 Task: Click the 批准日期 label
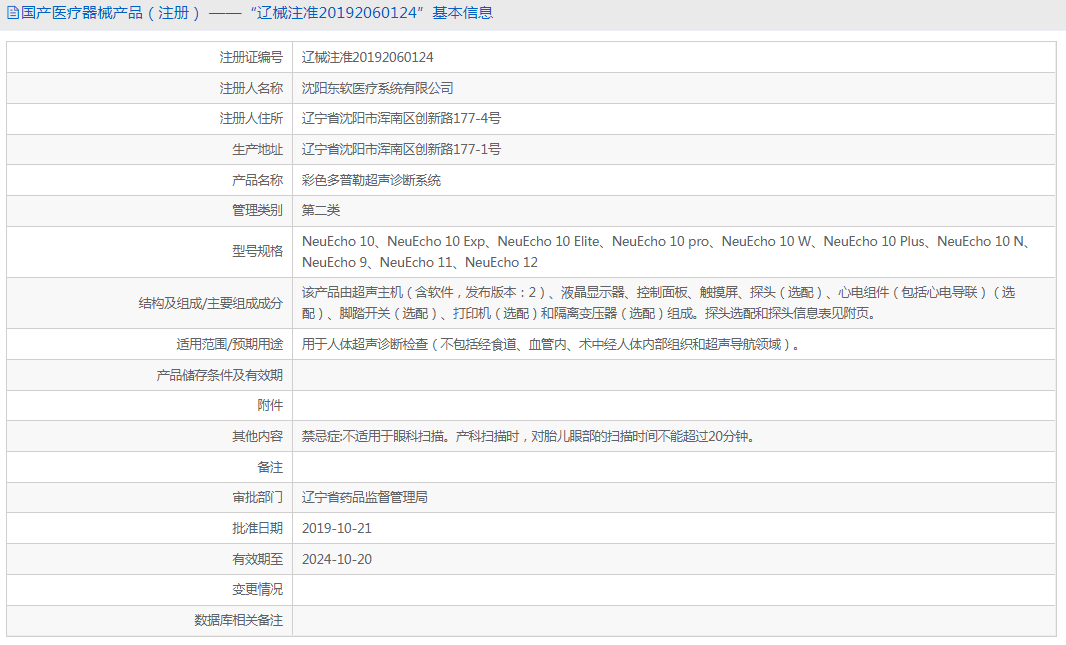257,528
